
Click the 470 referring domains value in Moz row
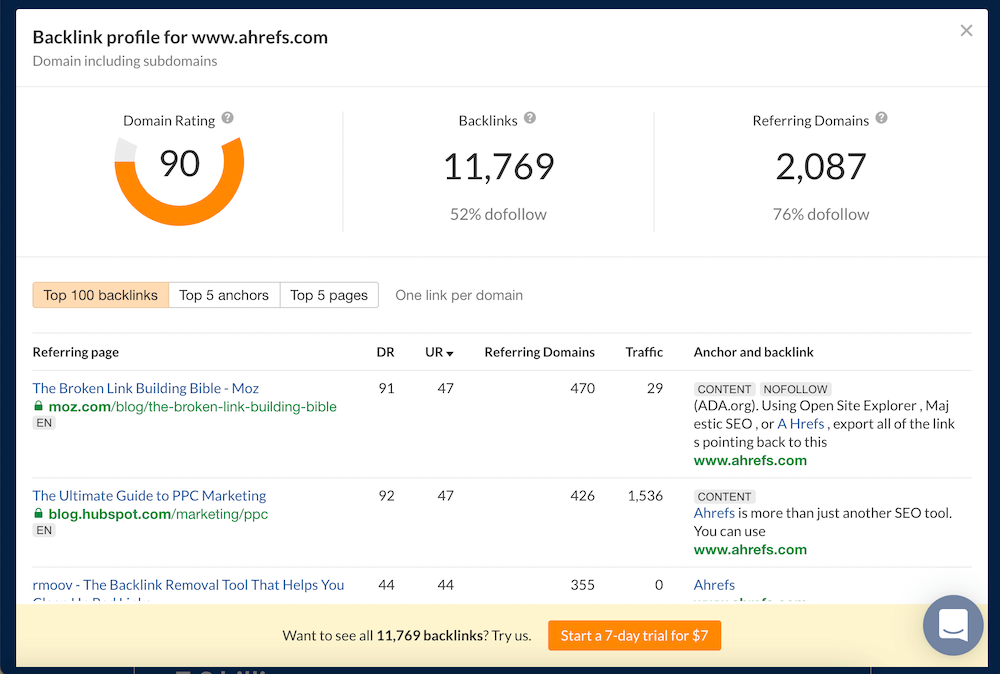click(x=582, y=388)
